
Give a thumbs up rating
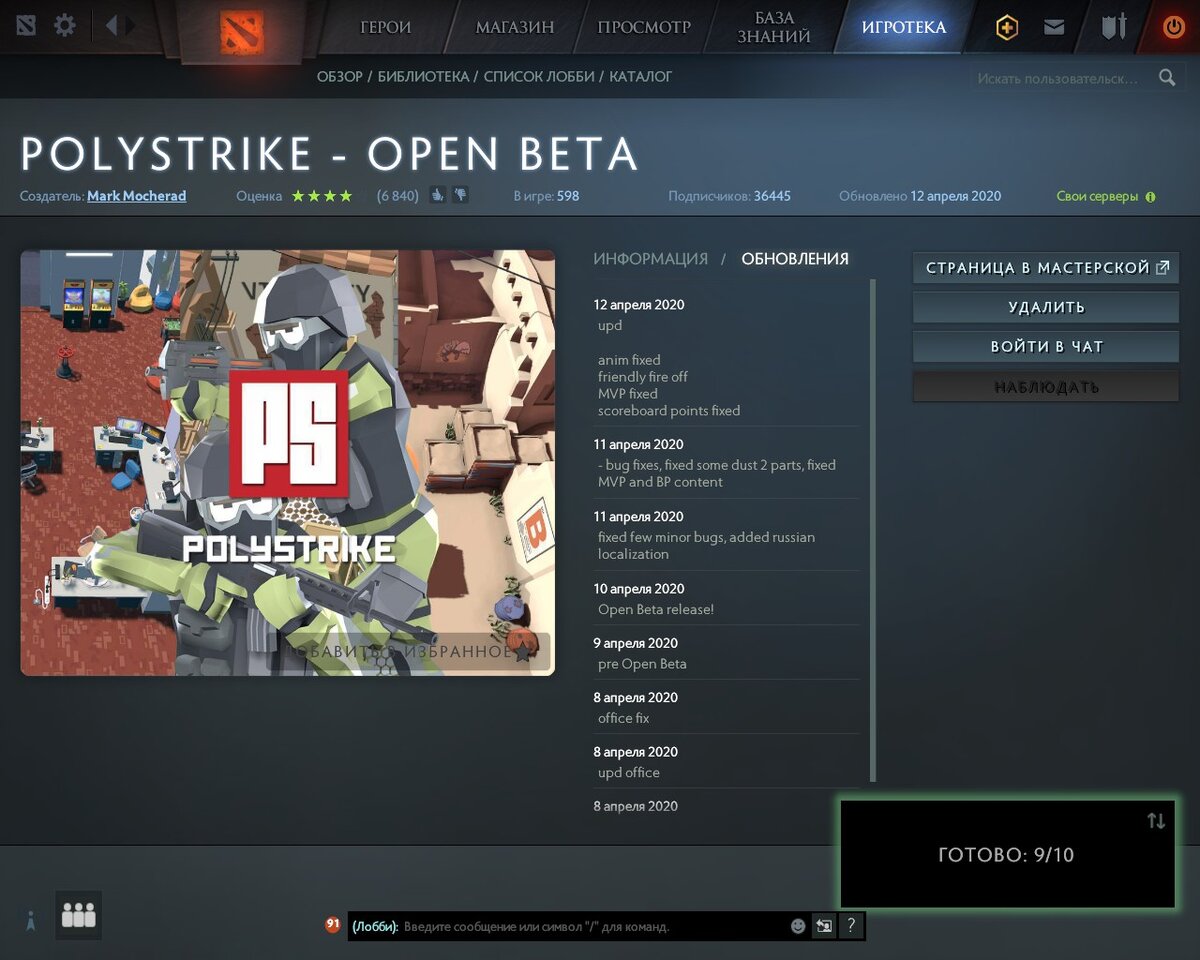[438, 195]
